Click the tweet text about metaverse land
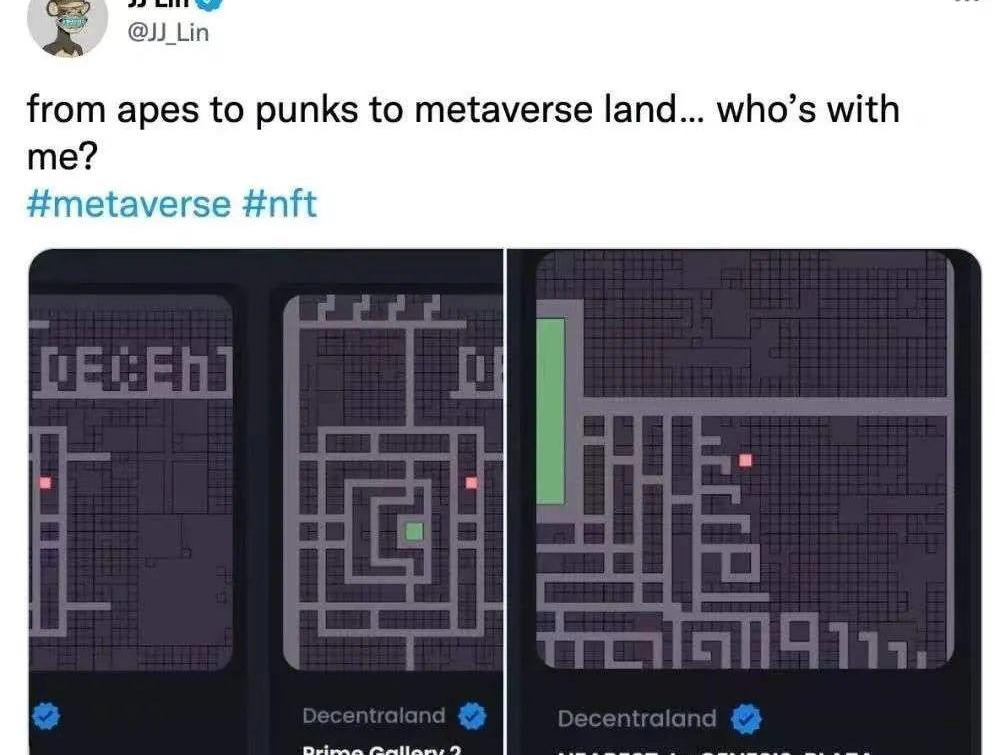This screenshot has height=755, width=1000. click(463, 132)
